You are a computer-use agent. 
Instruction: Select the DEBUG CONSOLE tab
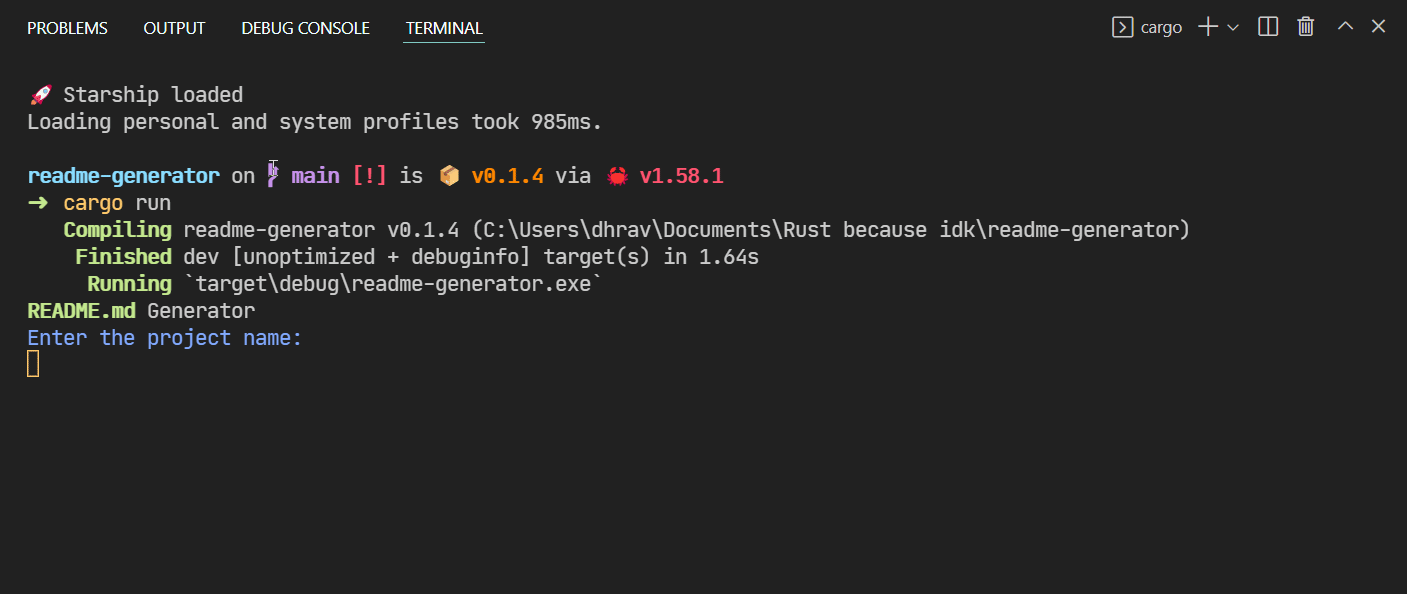tap(305, 28)
